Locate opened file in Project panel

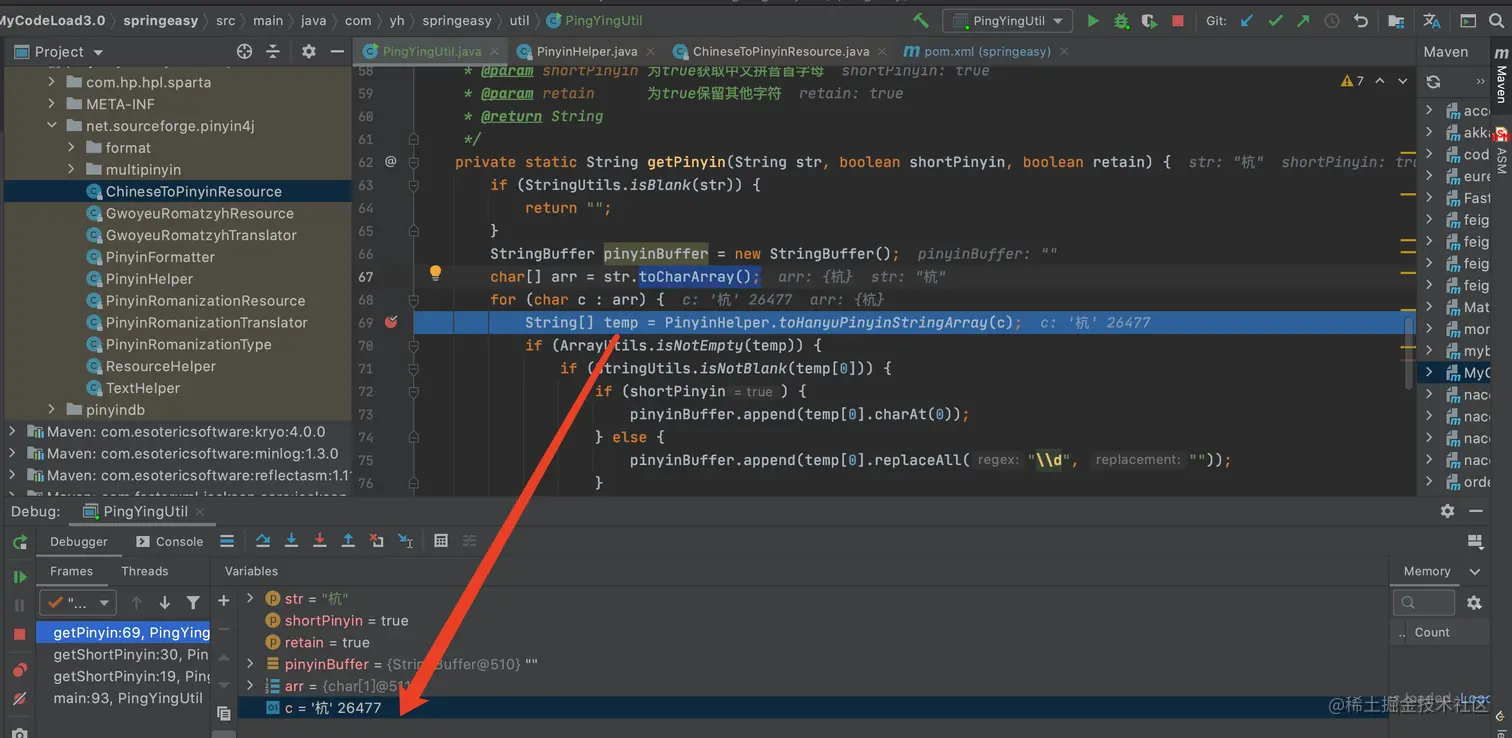244,51
